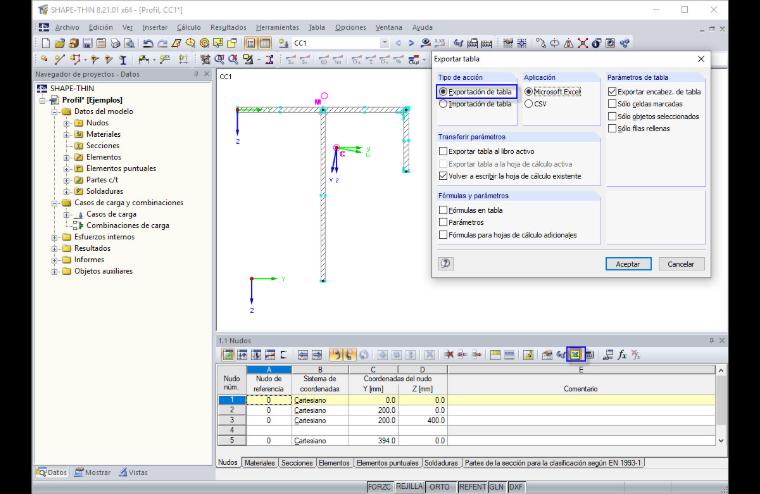Image resolution: width=760 pixels, height=494 pixels.
Task: Enable Sólo objetos seleccionados checkbox
Action: tap(612, 116)
